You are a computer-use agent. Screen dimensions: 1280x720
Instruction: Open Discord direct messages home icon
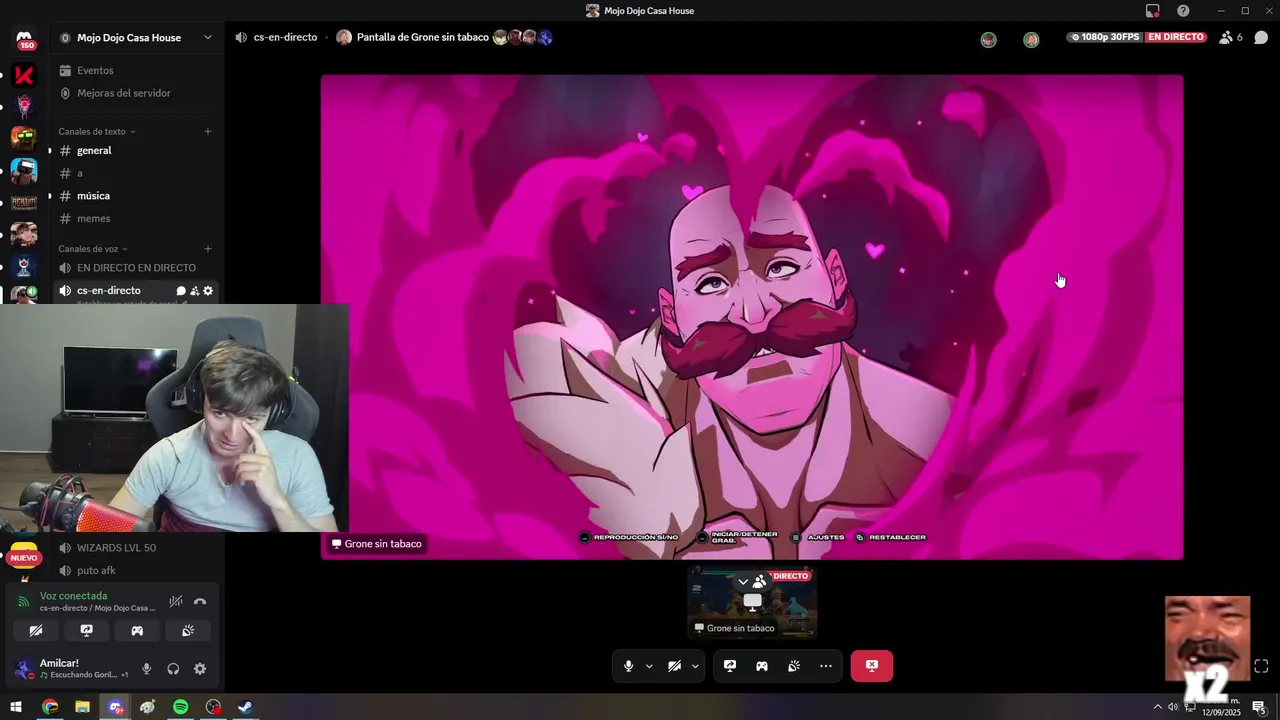pyautogui.click(x=25, y=40)
